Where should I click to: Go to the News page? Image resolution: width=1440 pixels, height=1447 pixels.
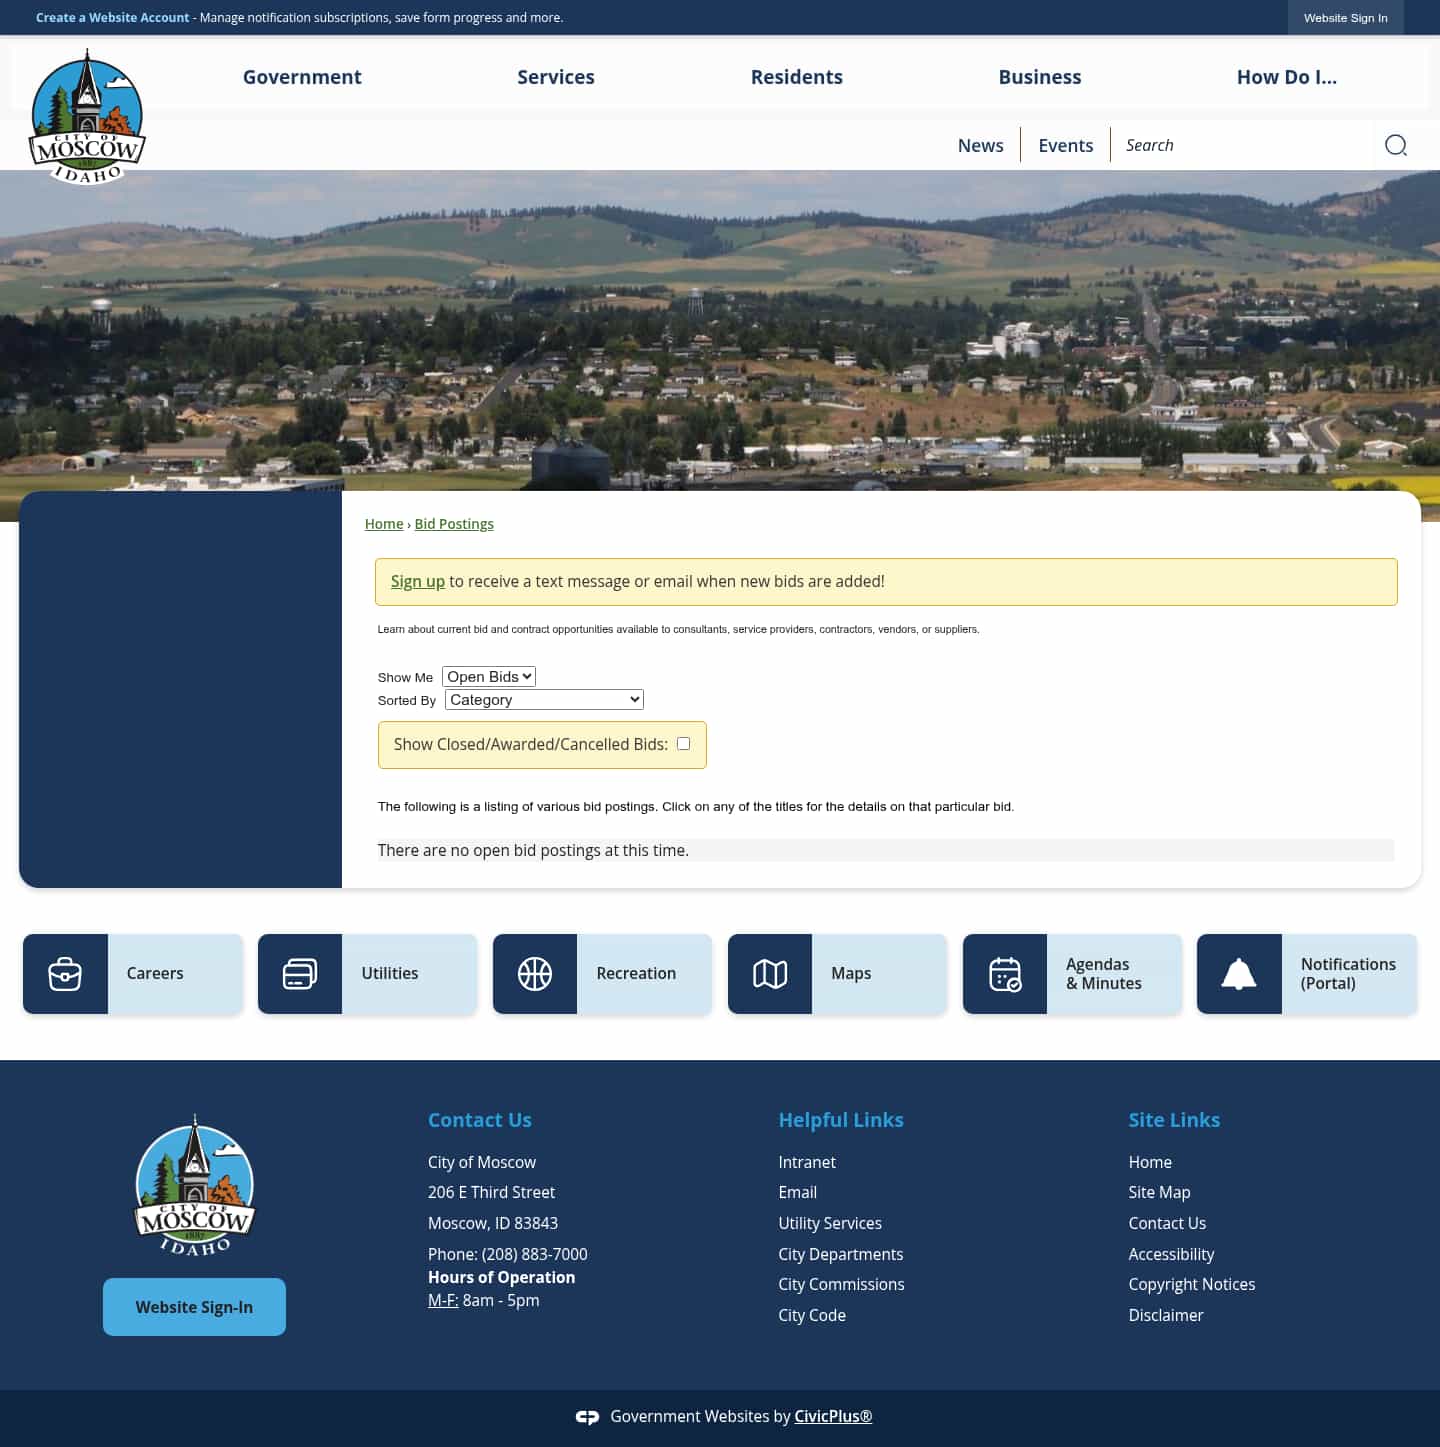pos(981,145)
